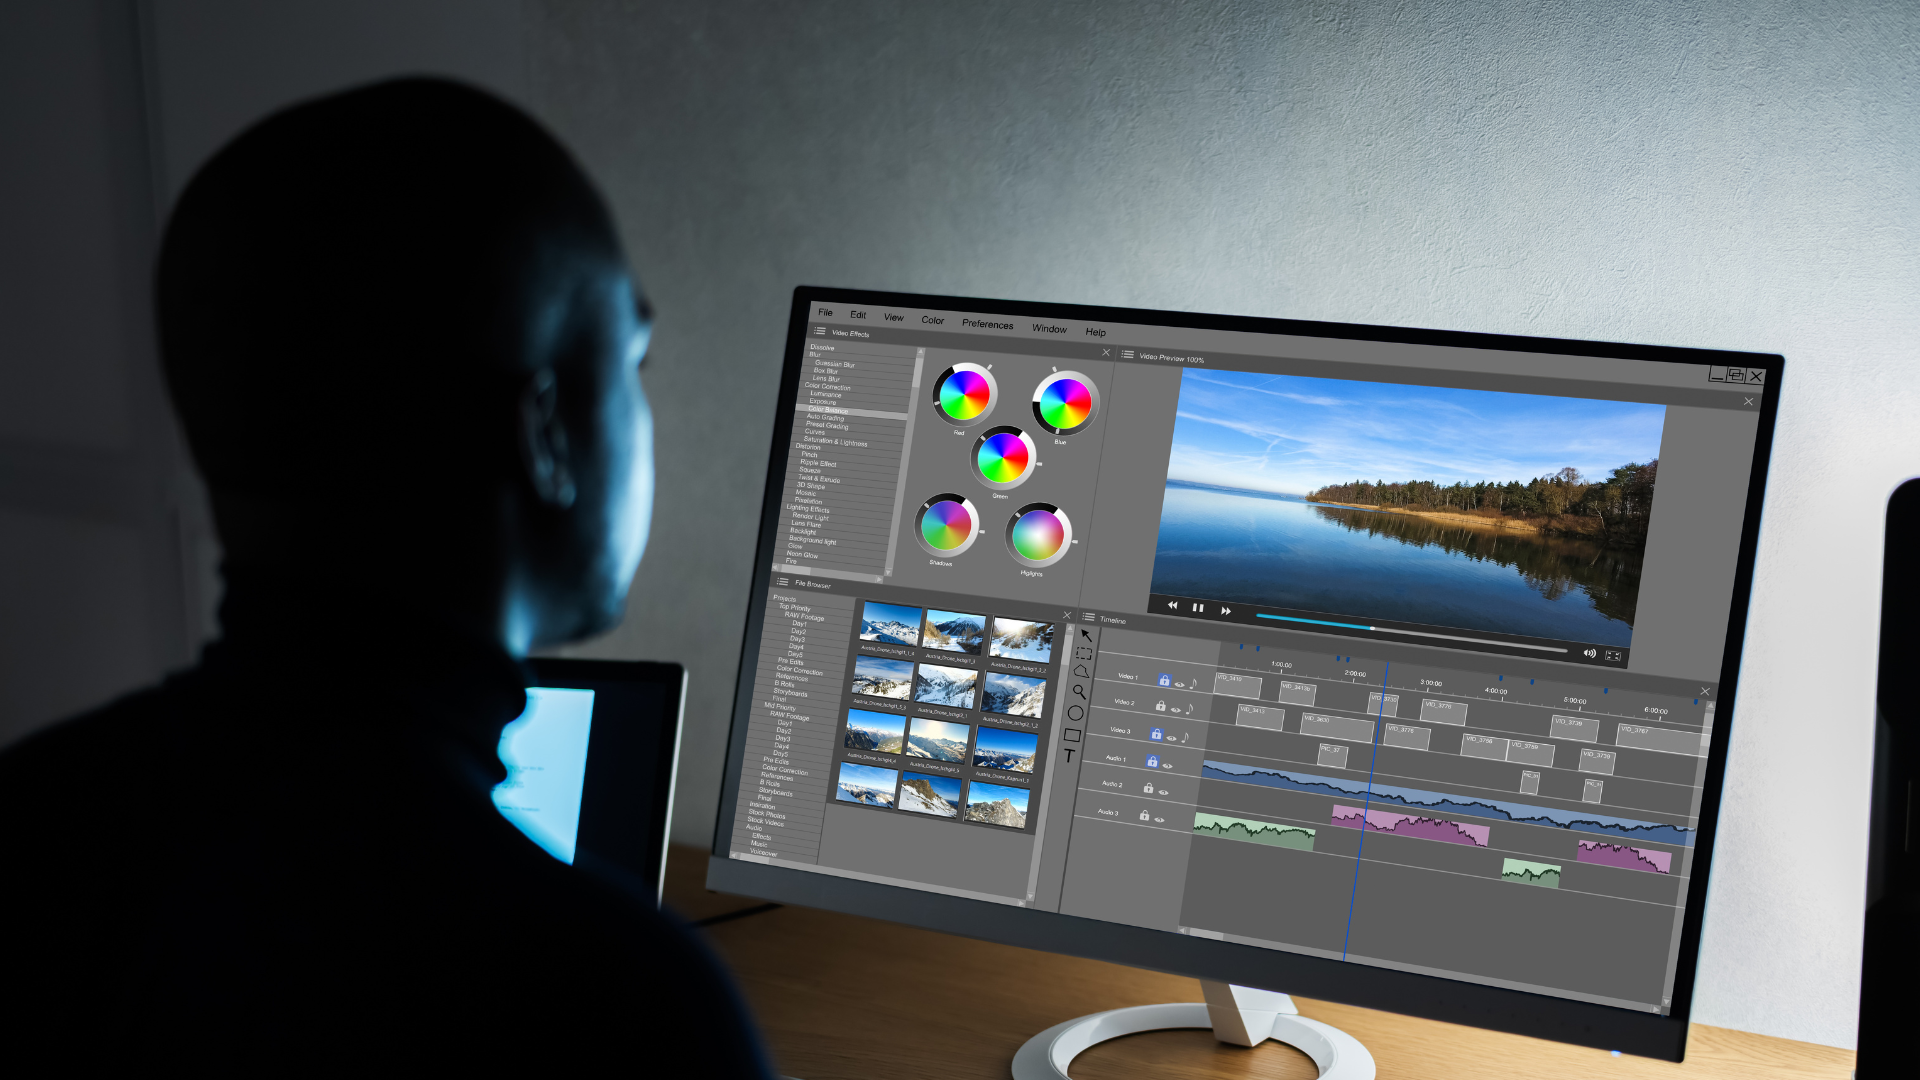Open the Preferences menu
The height and width of the screenshot is (1080, 1920).
(987, 324)
